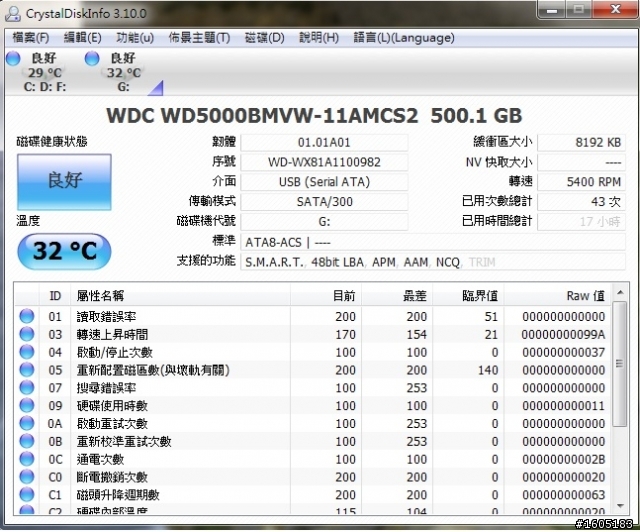Click the status orb for attribute 0B
Viewport: 640px width, 532px height.
tap(27, 441)
